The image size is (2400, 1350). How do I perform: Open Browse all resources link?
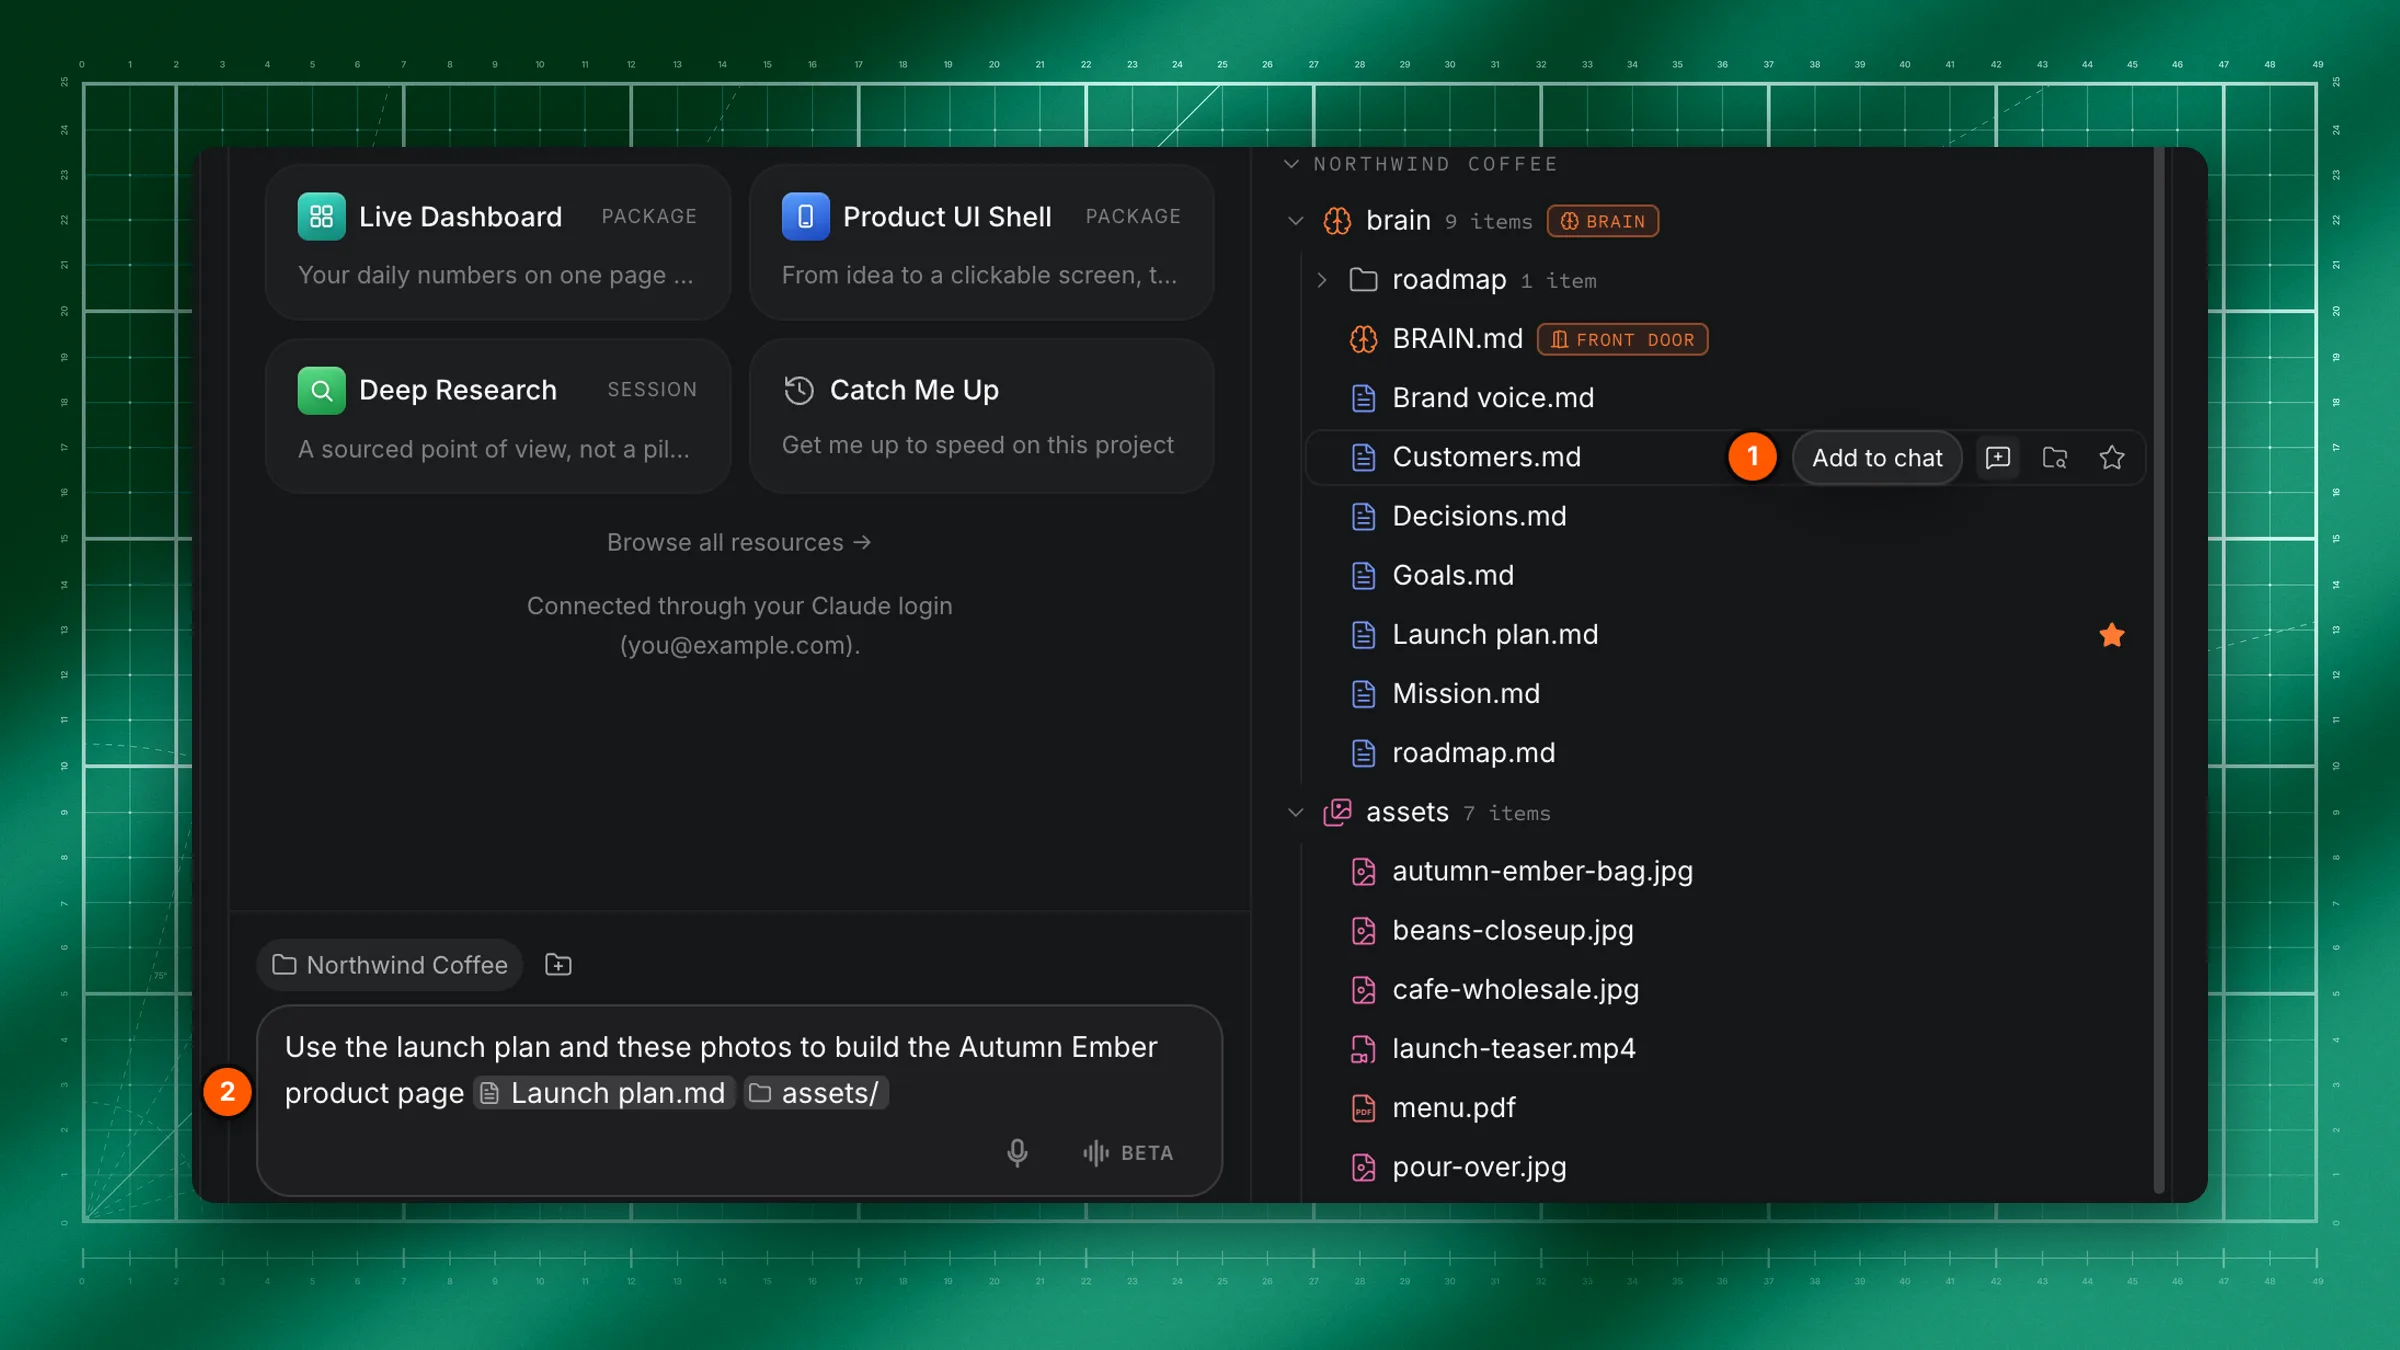tap(739, 542)
